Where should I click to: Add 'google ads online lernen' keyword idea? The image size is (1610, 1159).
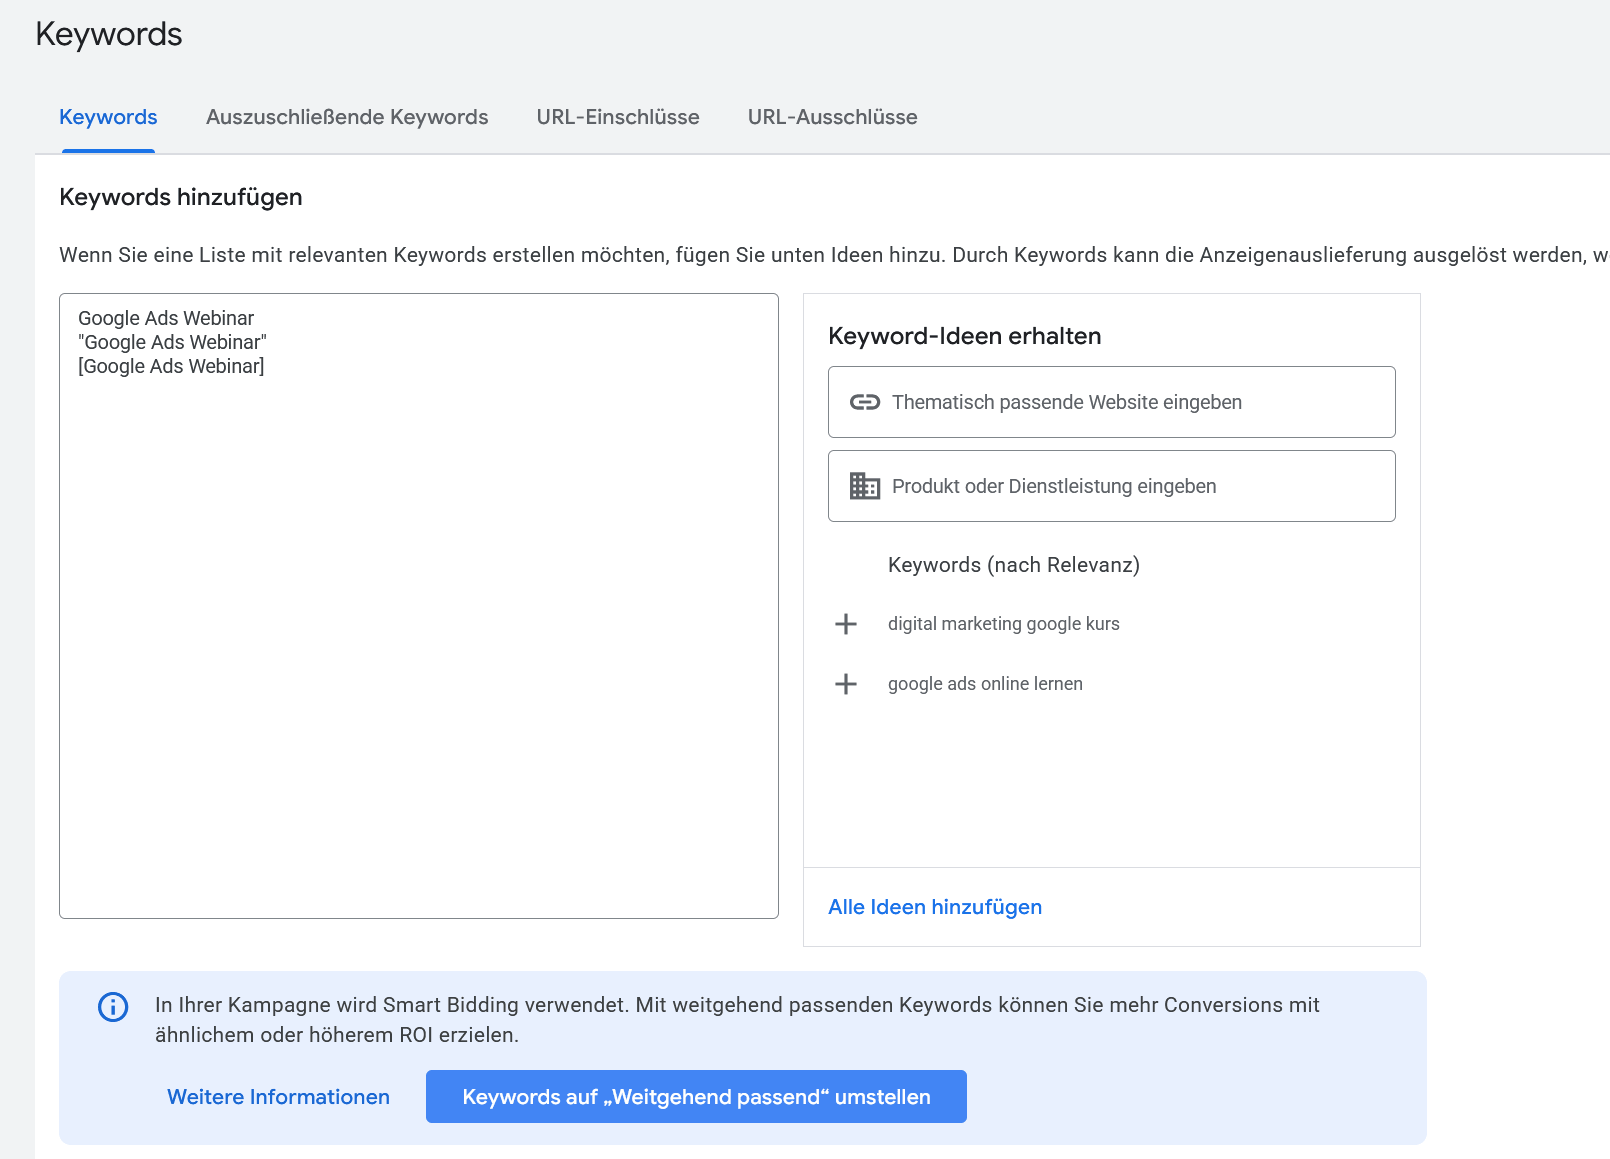984,684
